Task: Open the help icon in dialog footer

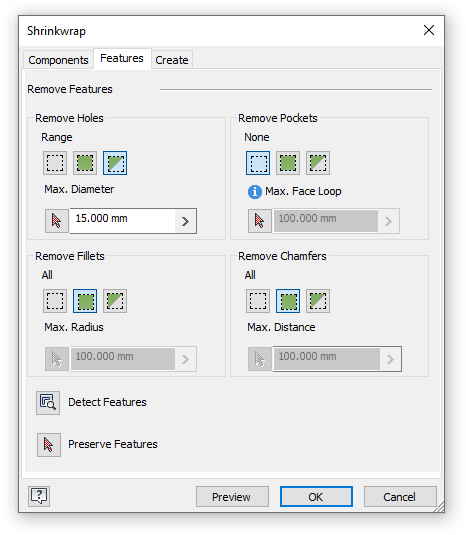Action: (39, 496)
